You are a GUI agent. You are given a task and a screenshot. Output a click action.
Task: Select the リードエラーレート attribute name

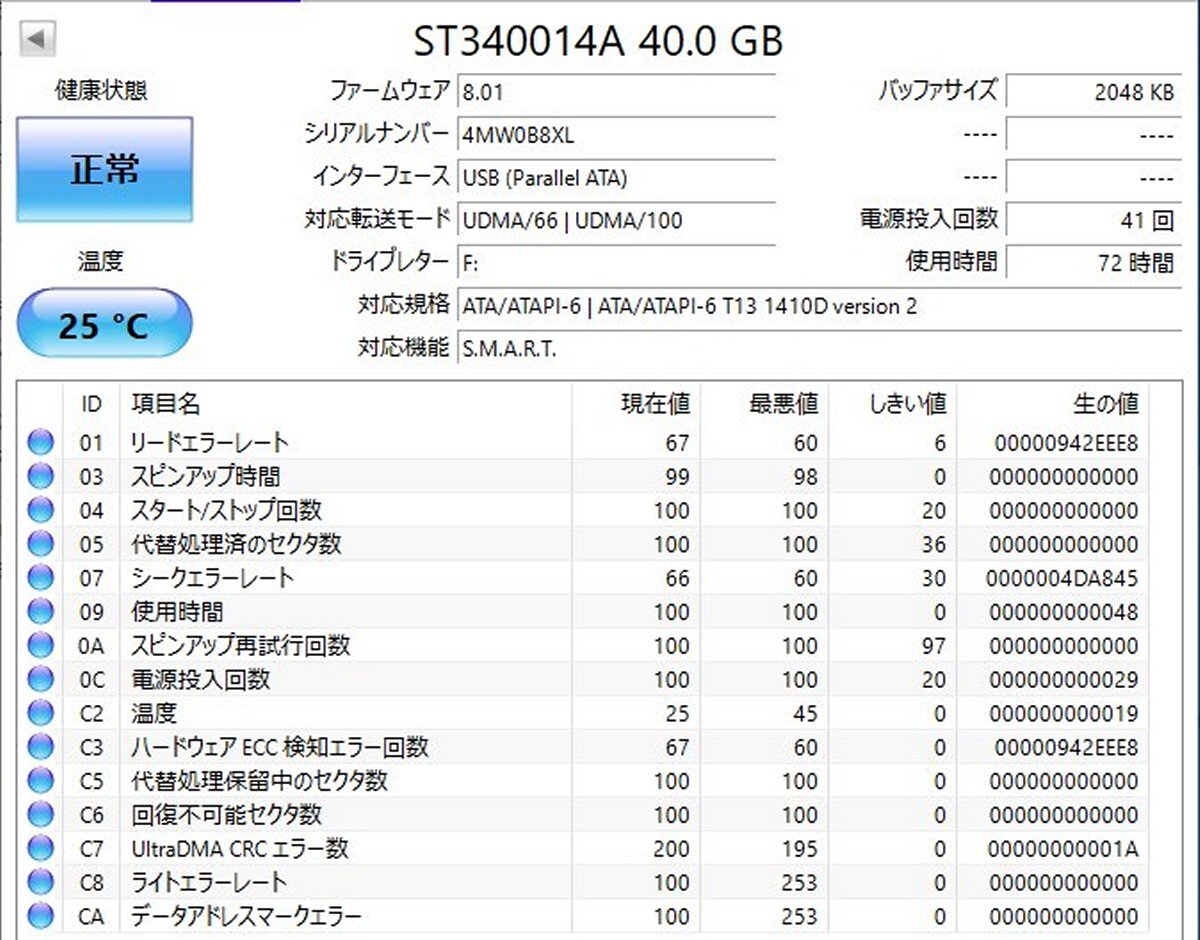point(210,442)
